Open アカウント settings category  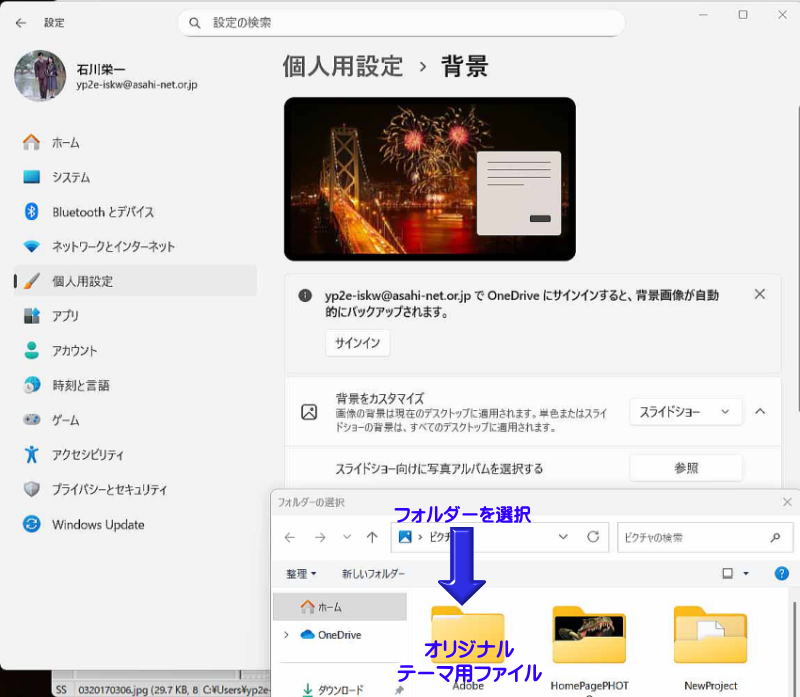click(74, 351)
